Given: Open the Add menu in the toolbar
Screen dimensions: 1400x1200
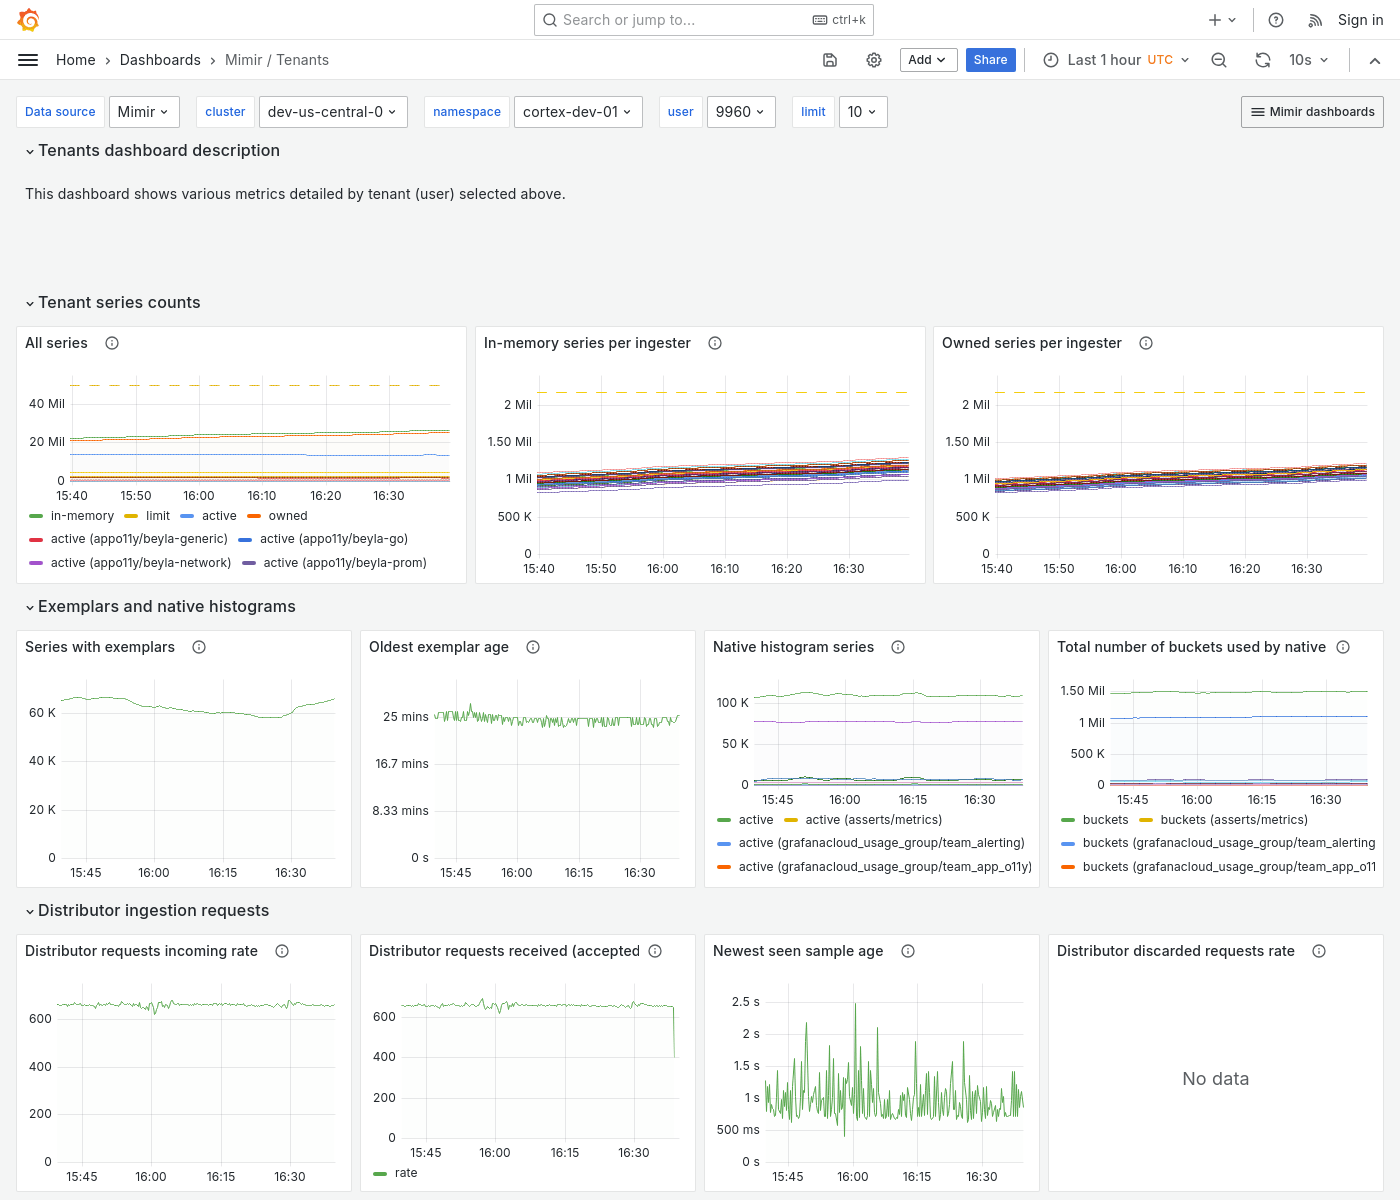Looking at the screenshot, I should pos(928,60).
